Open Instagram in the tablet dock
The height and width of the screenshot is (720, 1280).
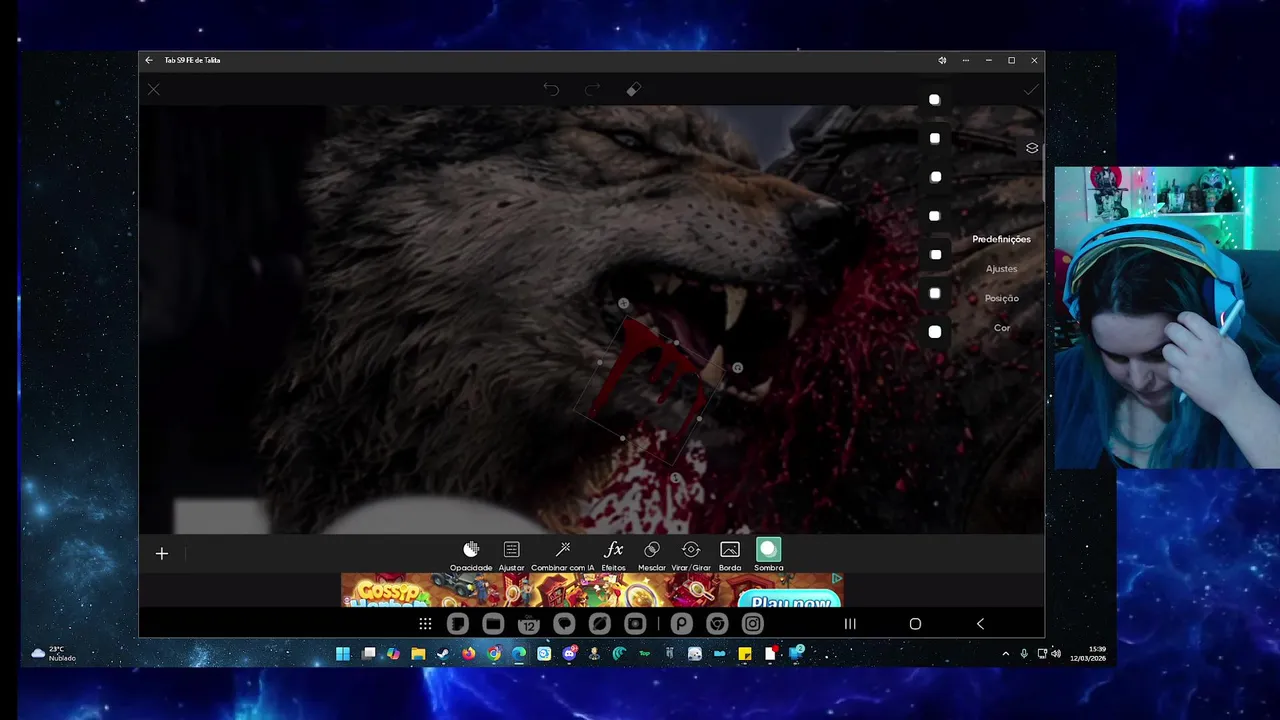tap(753, 624)
